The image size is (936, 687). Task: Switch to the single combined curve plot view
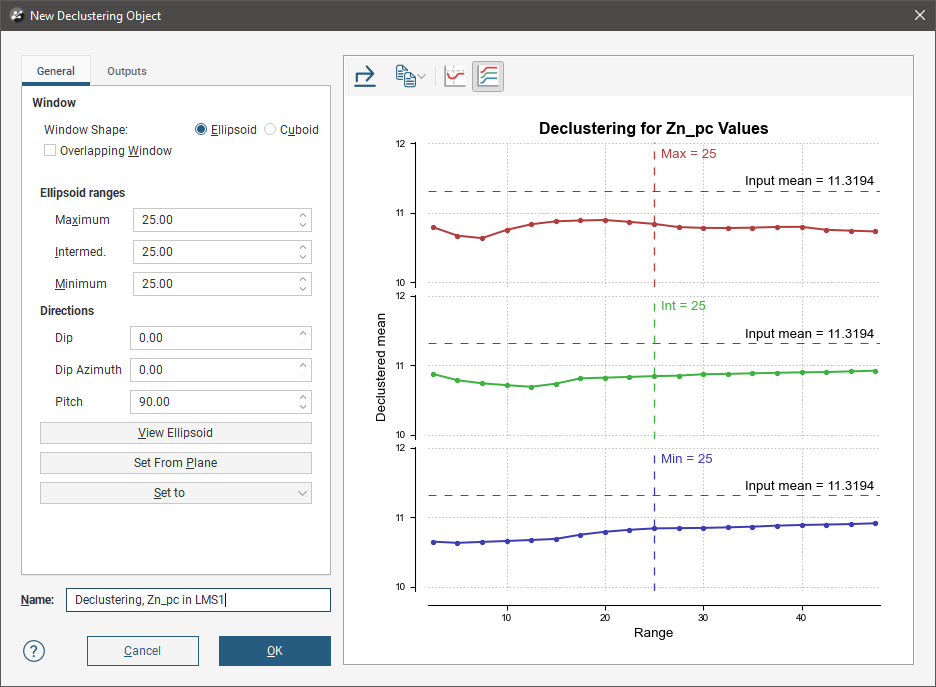pyautogui.click(x=455, y=76)
